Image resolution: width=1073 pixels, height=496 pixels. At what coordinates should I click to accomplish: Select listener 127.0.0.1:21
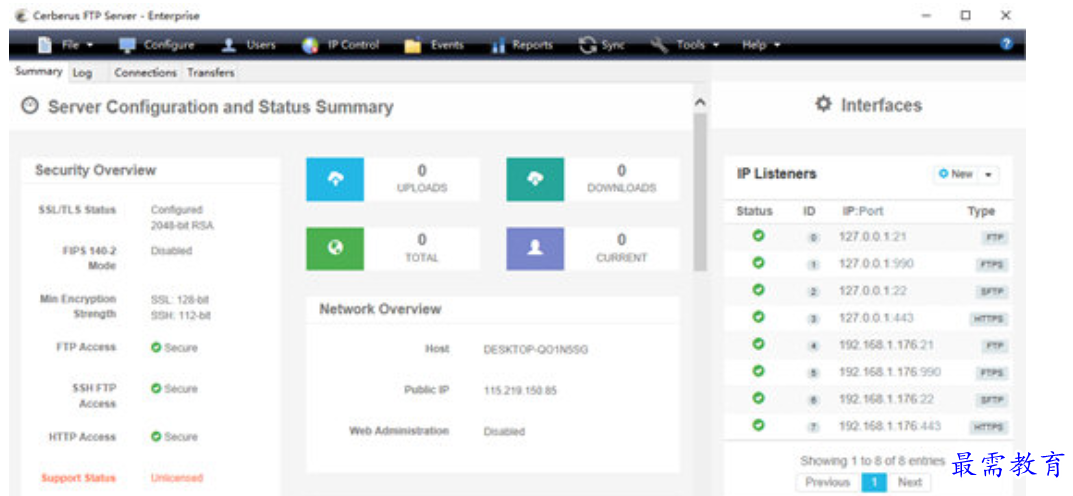click(x=868, y=237)
